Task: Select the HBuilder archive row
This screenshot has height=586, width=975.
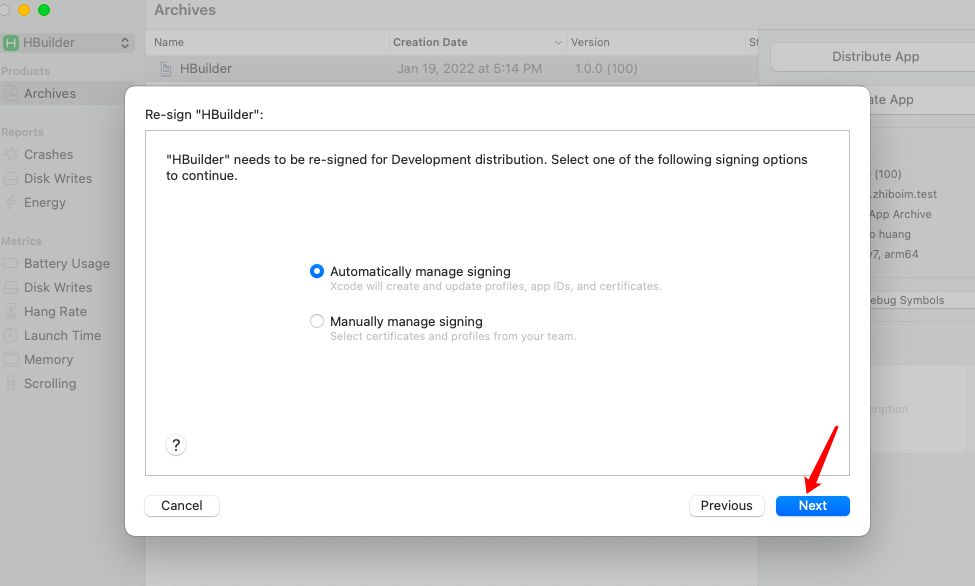Action: [x=452, y=68]
